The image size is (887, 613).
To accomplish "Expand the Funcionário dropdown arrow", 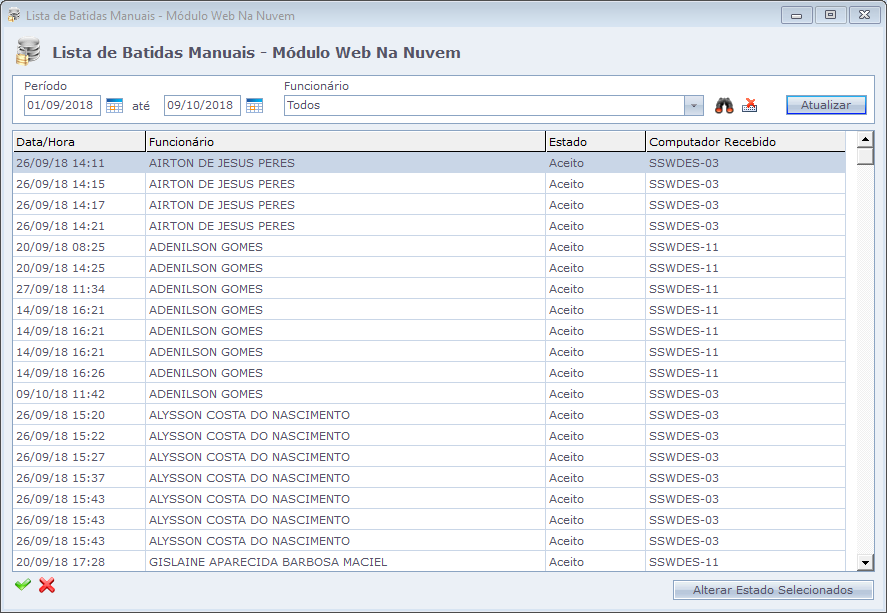I will point(694,105).
